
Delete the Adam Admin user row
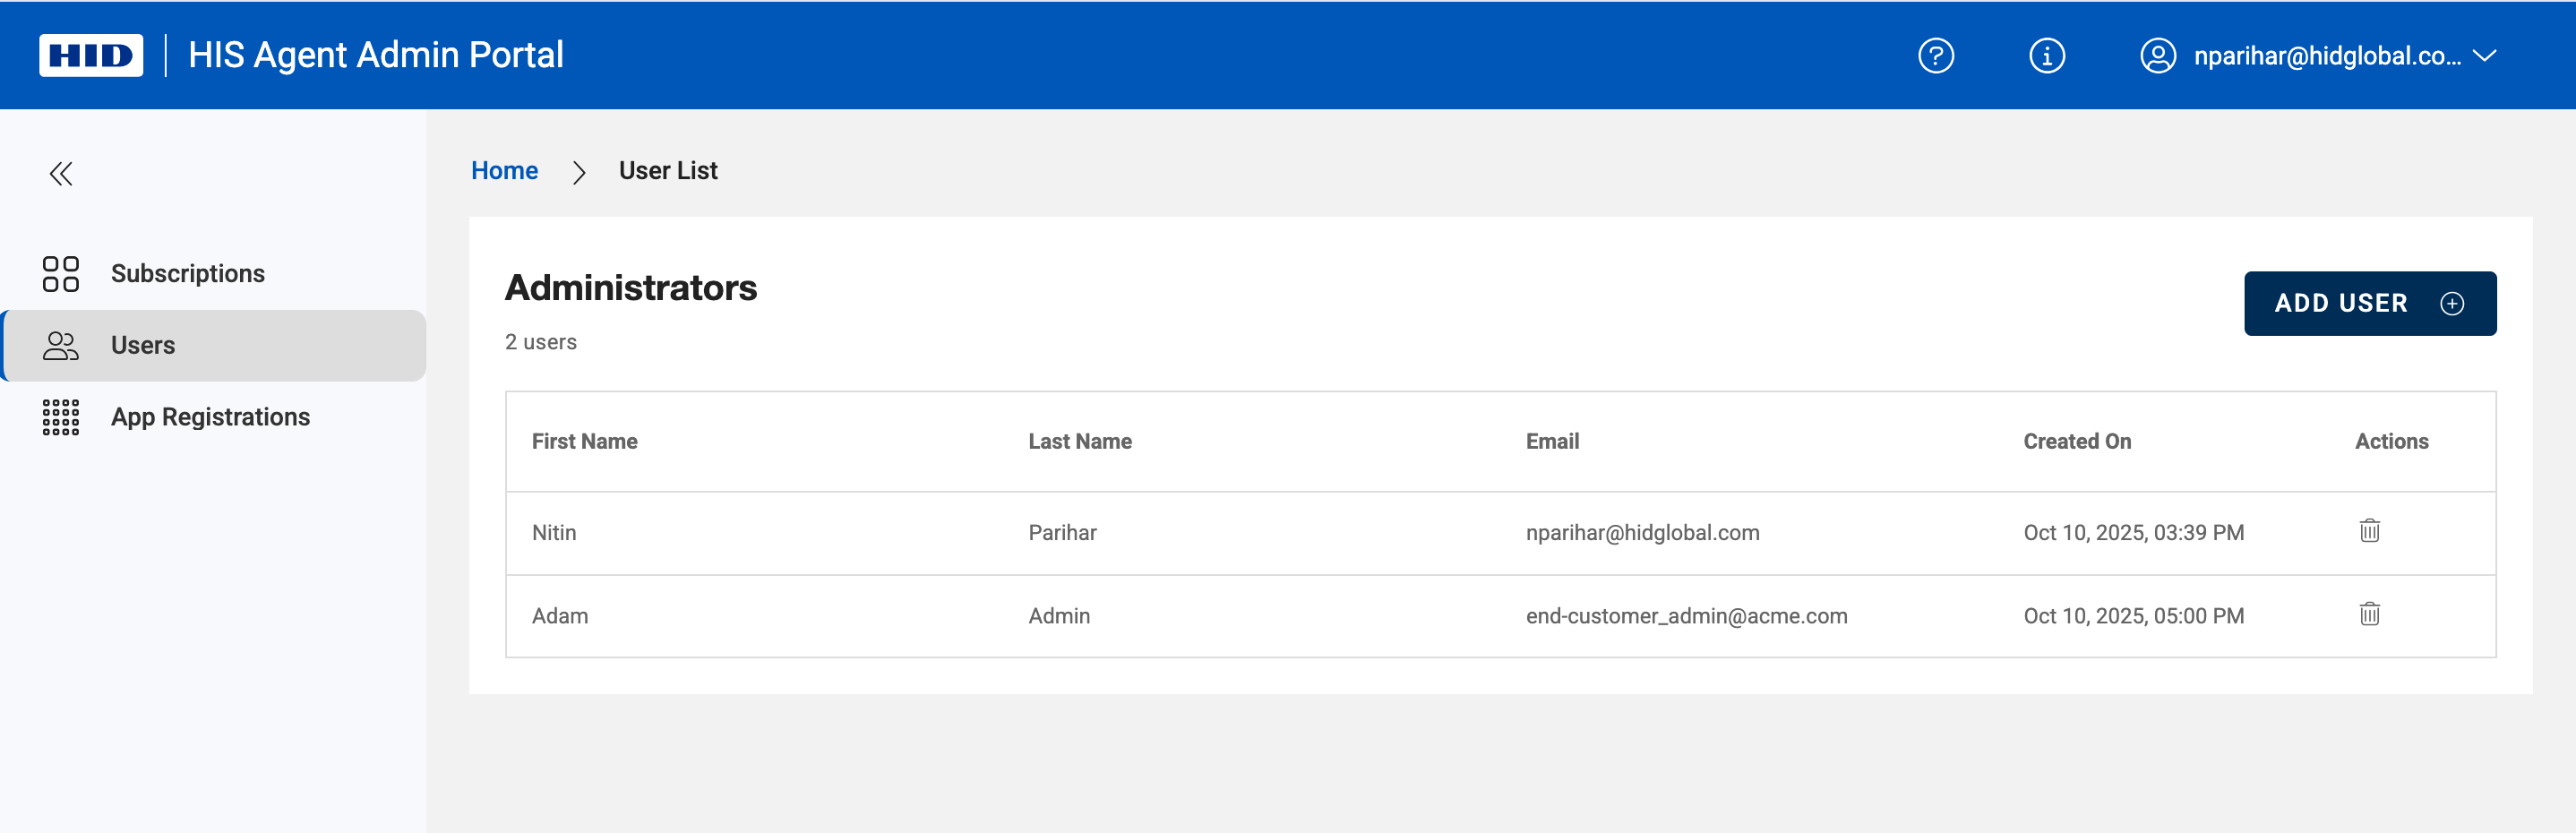(2369, 614)
